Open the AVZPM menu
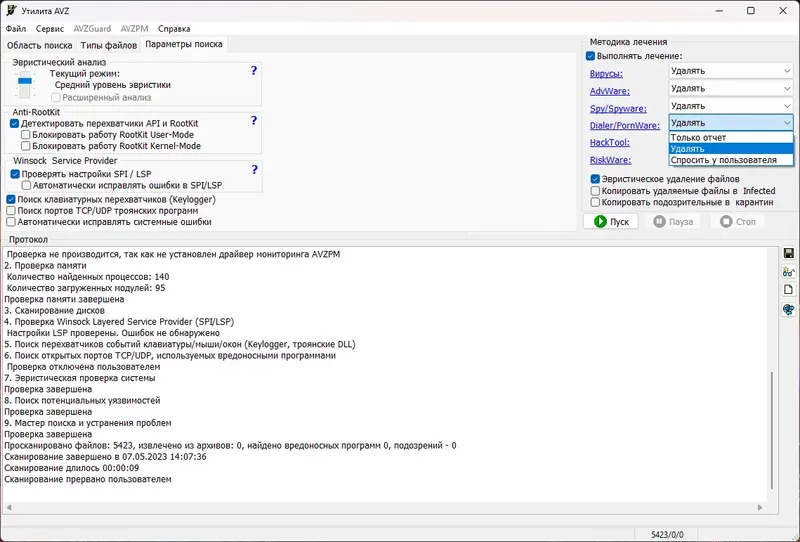This screenshot has width=800, height=542. [134, 29]
